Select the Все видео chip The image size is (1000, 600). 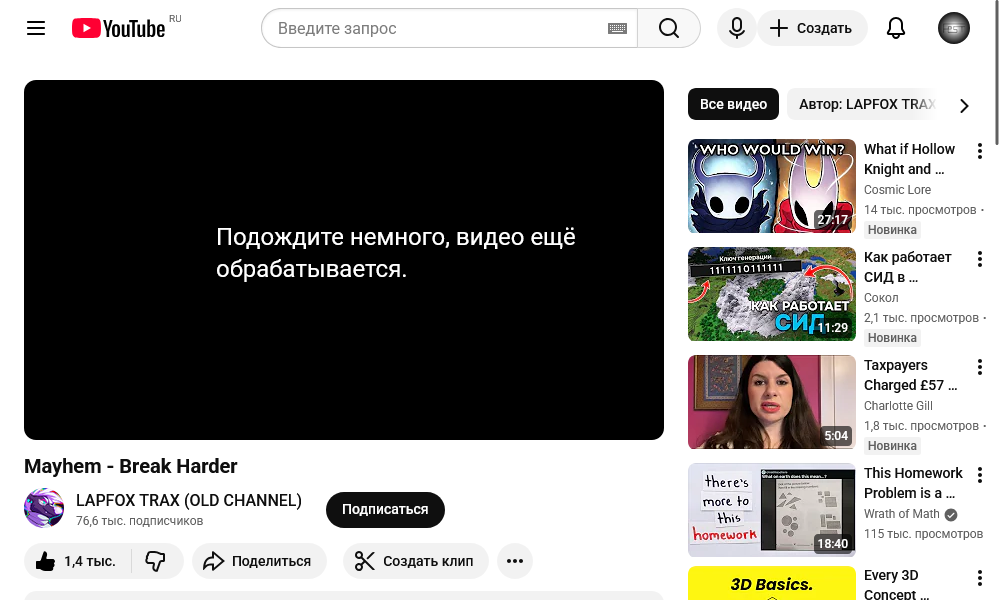(733, 104)
